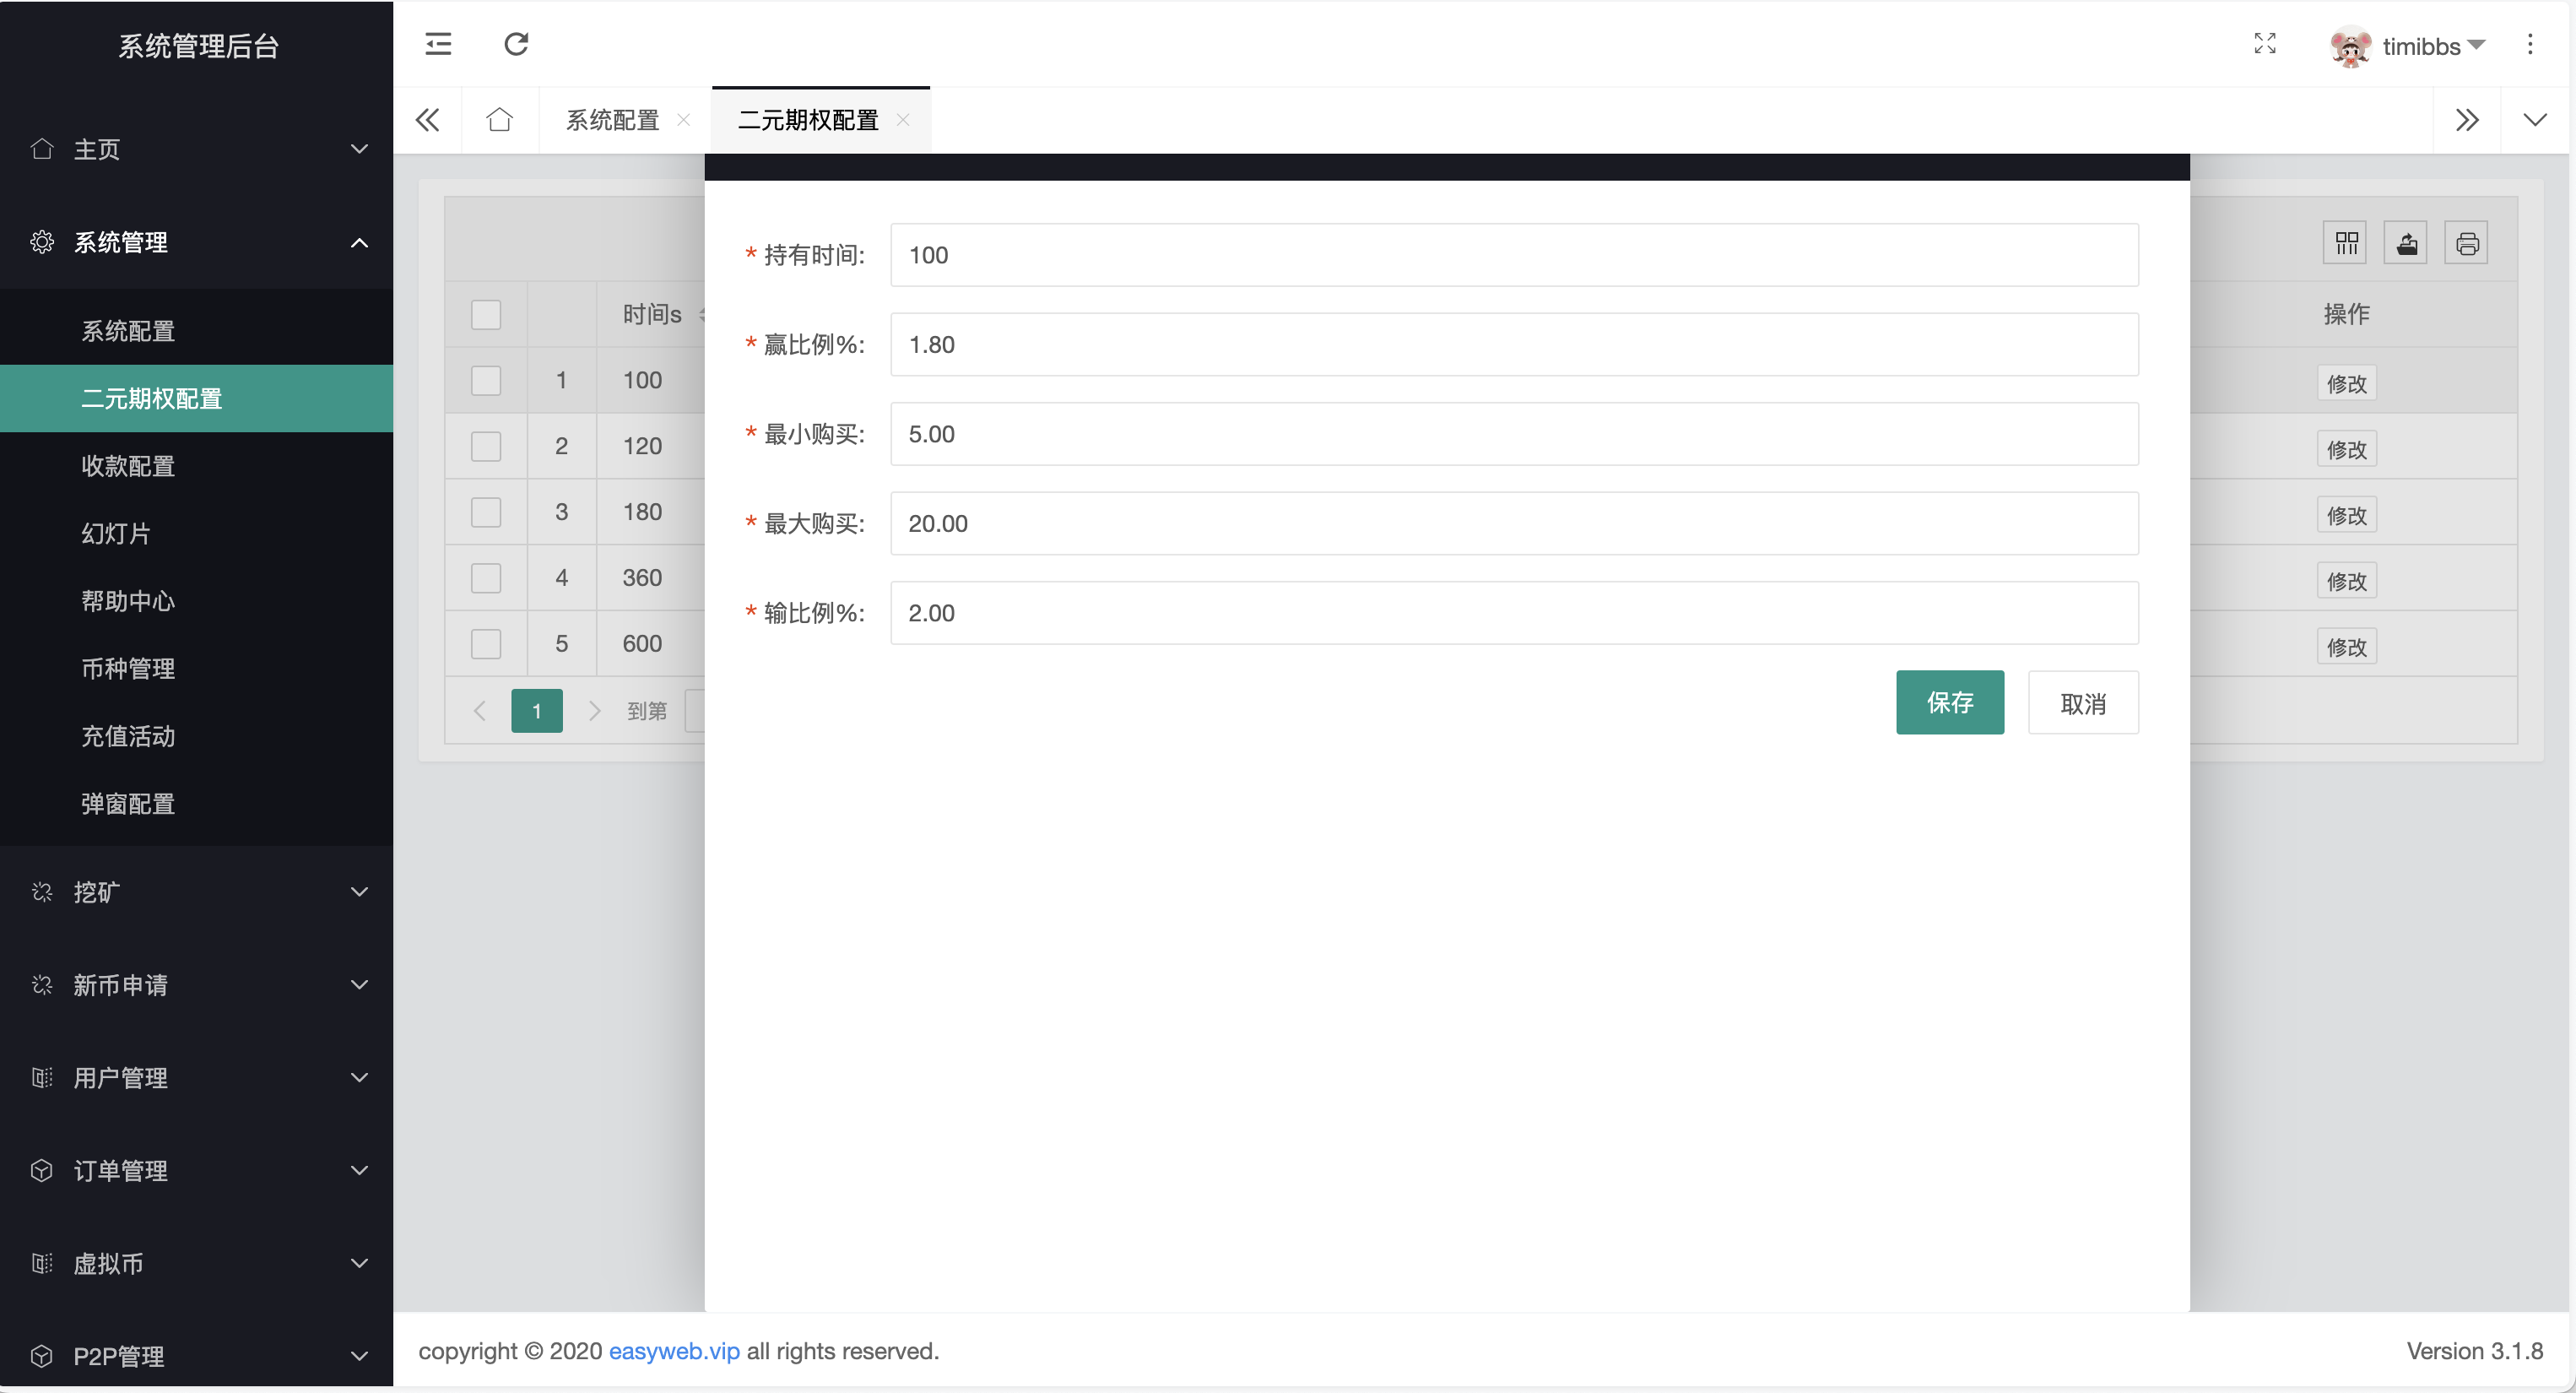Click the export data icon above the table
The height and width of the screenshot is (1393, 2576).
(x=2407, y=242)
